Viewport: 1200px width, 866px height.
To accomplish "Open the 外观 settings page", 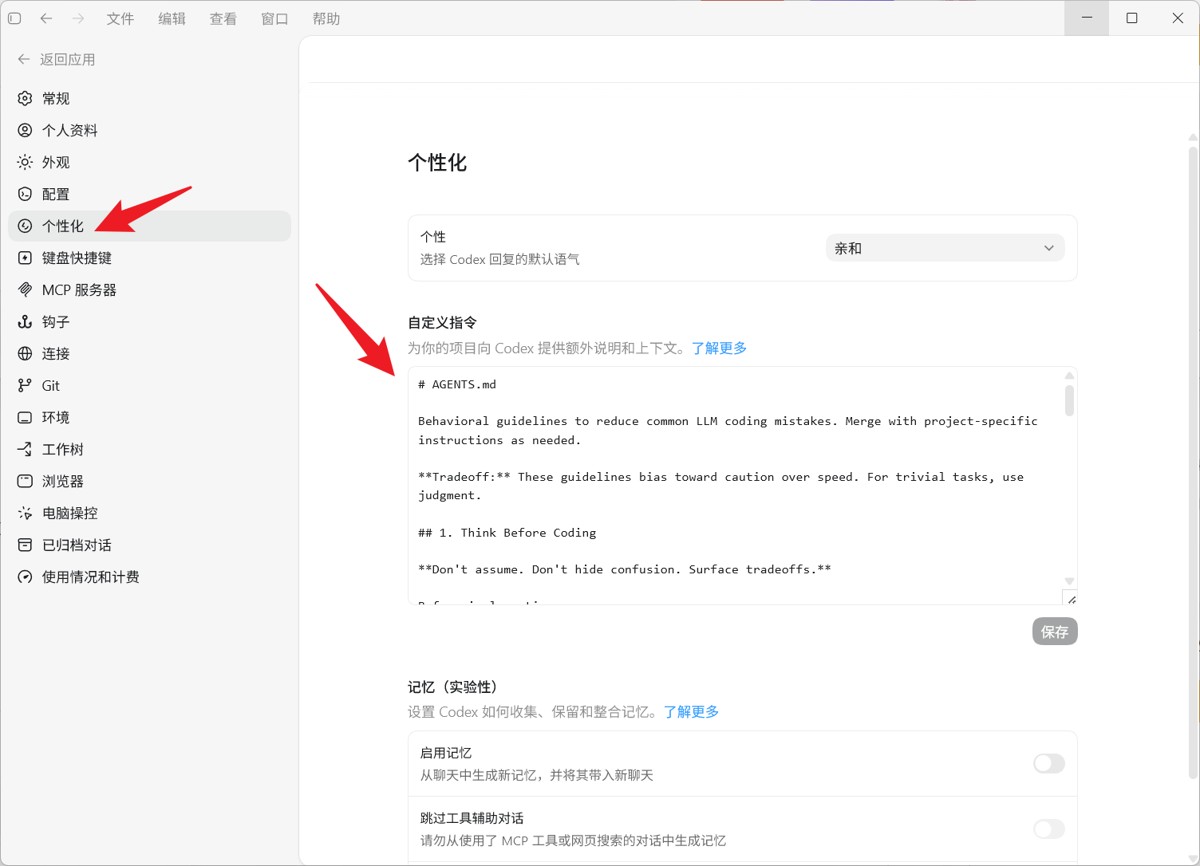I will pyautogui.click(x=149, y=162).
